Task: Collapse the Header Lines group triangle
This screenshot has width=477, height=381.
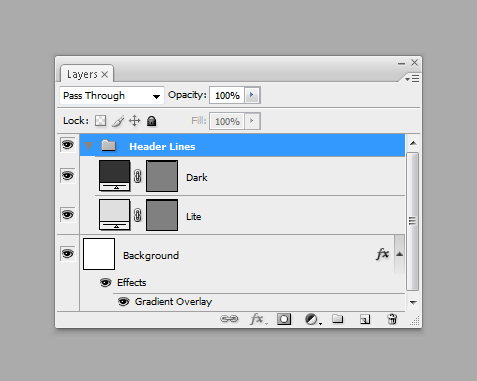Action: tap(89, 146)
